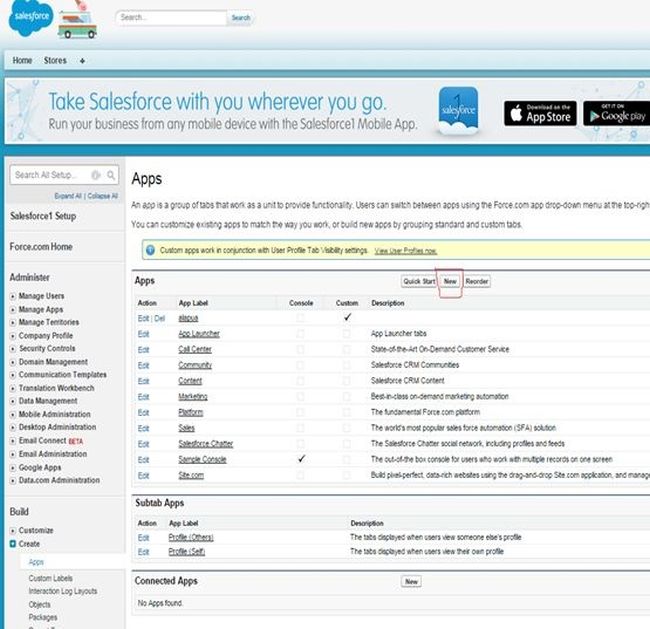Click the help icon in the Search All Setup box
650x629 pixels.
tap(96, 175)
